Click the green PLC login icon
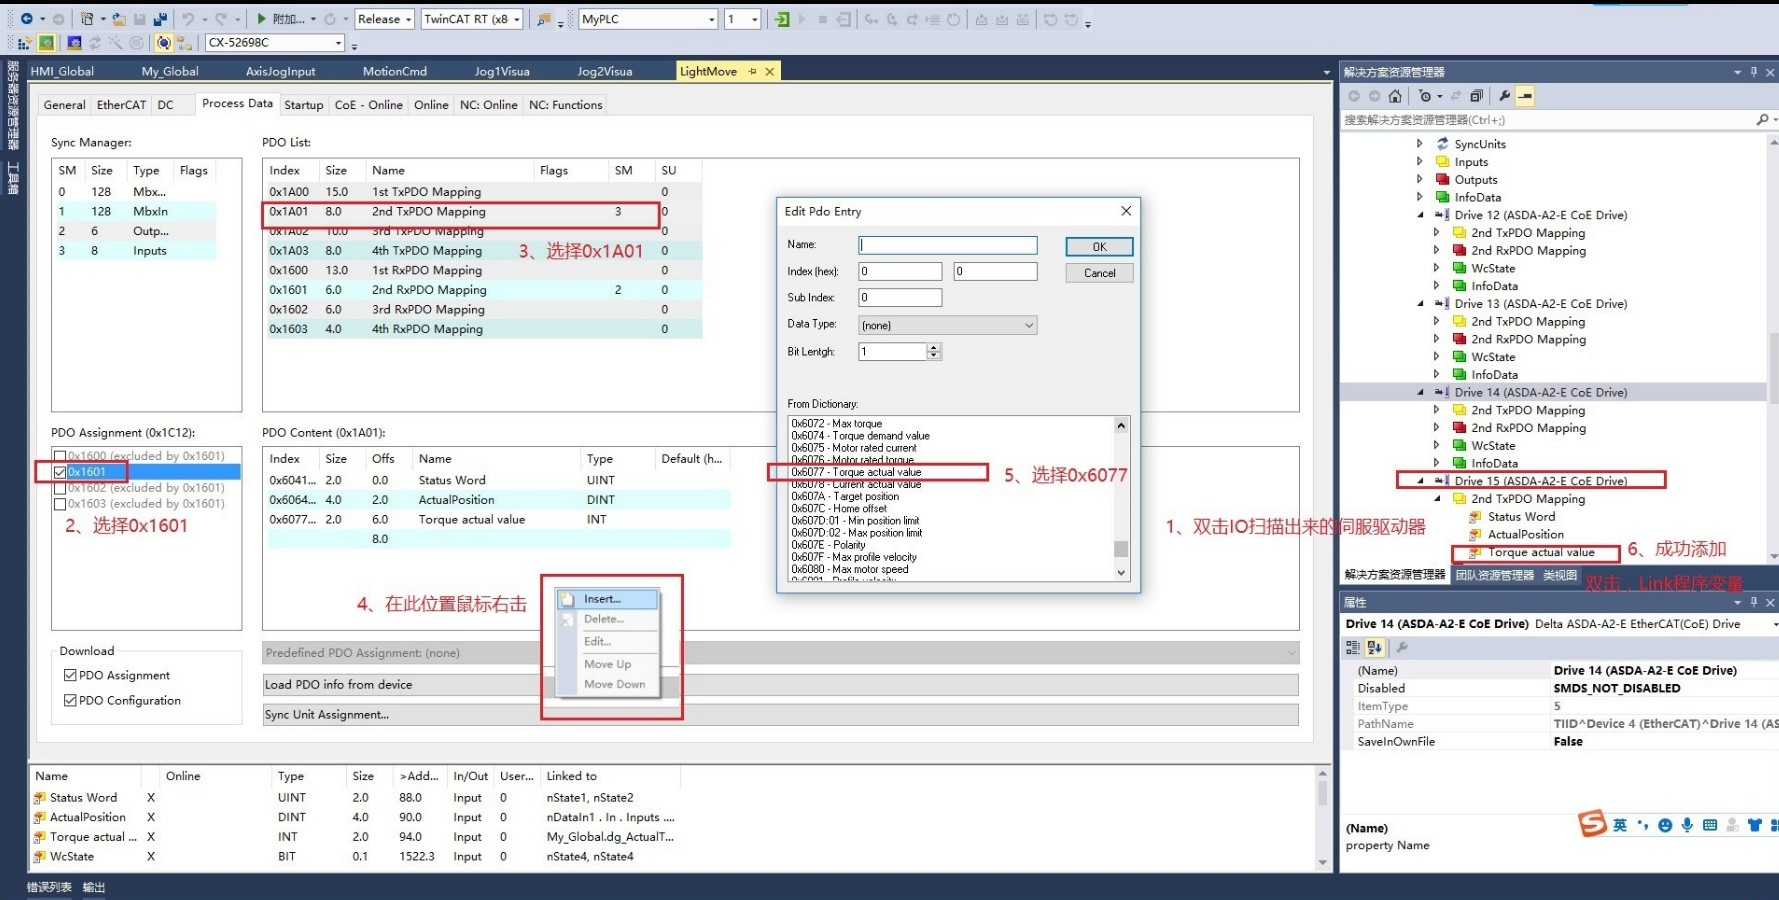The height and width of the screenshot is (900, 1779). pos(782,19)
